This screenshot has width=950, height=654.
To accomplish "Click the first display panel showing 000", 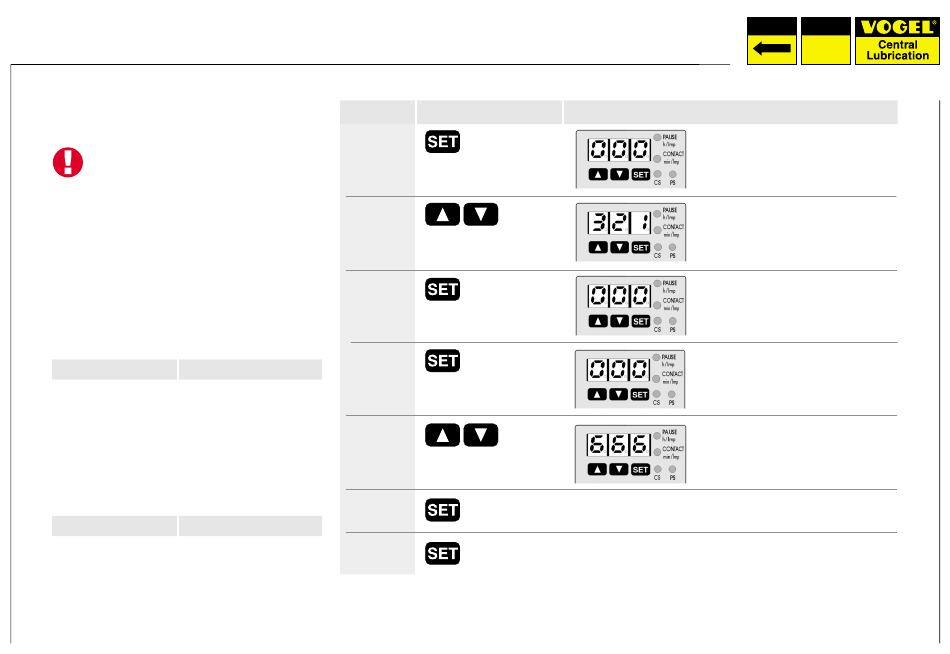I will [x=631, y=159].
